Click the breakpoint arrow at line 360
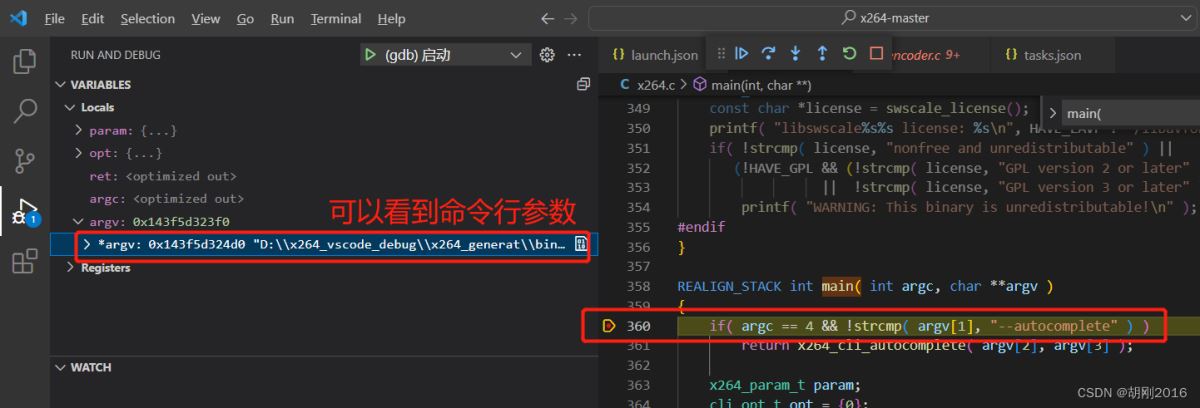This screenshot has height=408, width=1200. click(x=608, y=326)
